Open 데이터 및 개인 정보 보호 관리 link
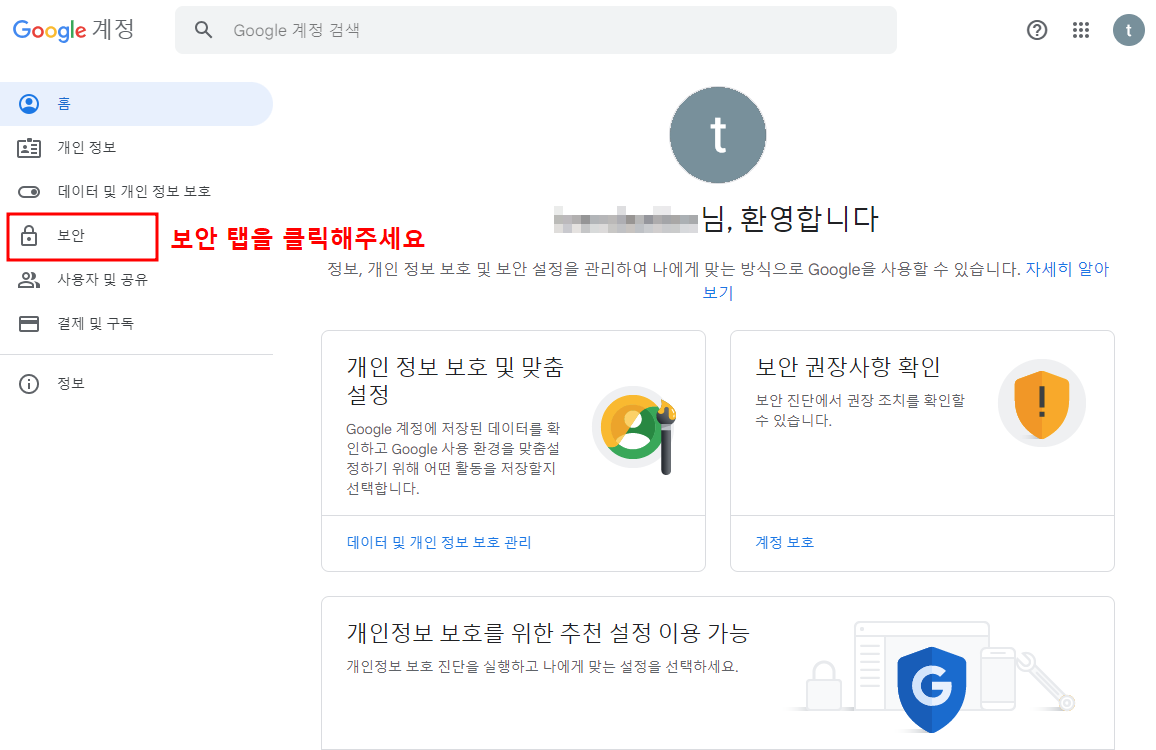1156x750 pixels. coord(439,542)
